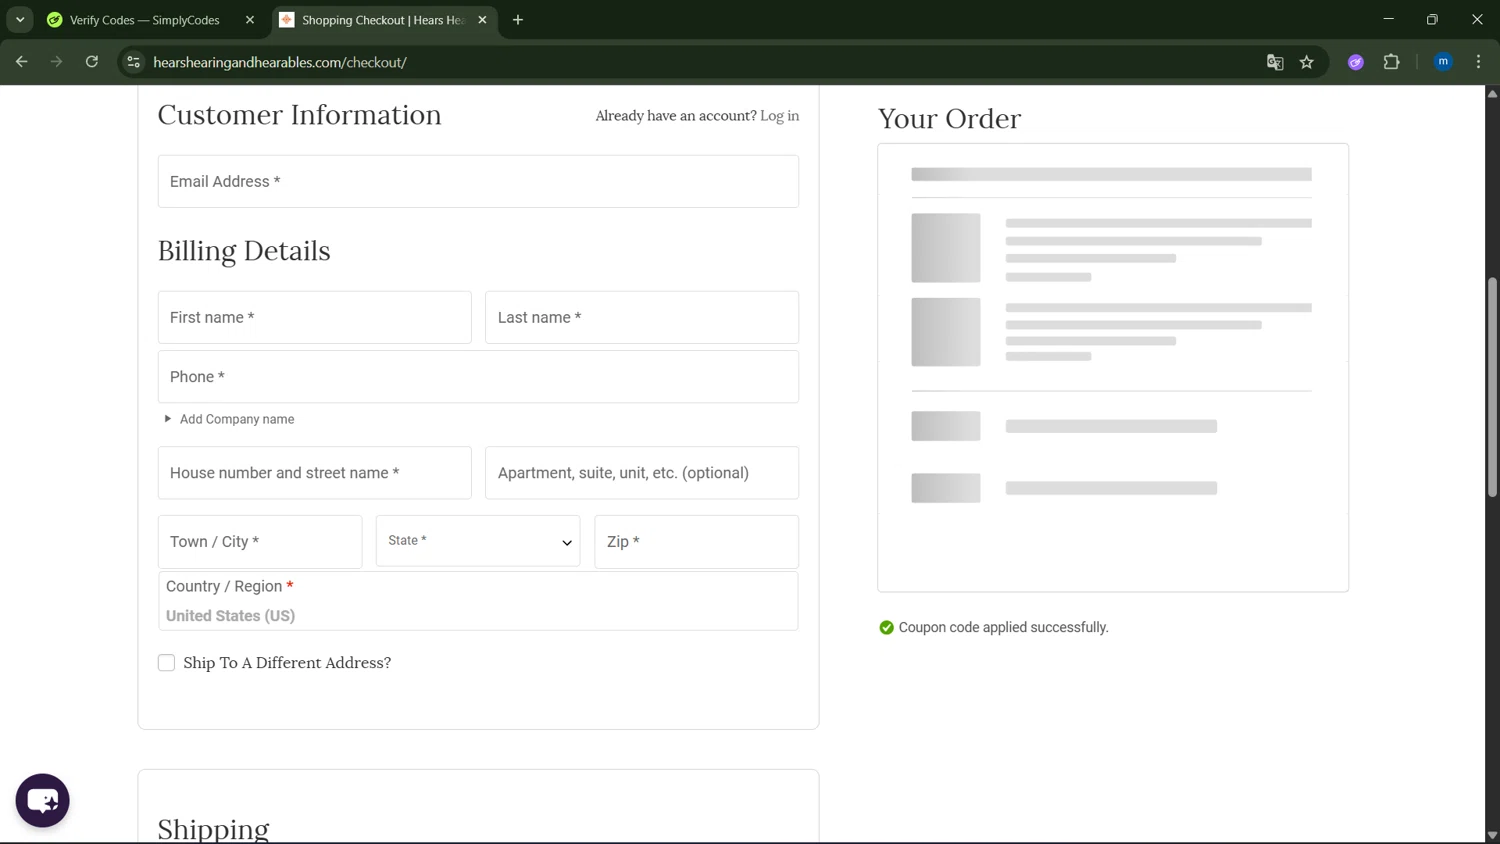Open a new browser tab
1500x844 pixels.
pos(518,20)
